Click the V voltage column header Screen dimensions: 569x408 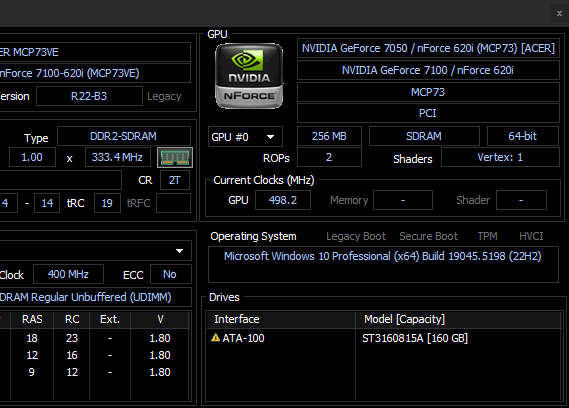[160, 319]
